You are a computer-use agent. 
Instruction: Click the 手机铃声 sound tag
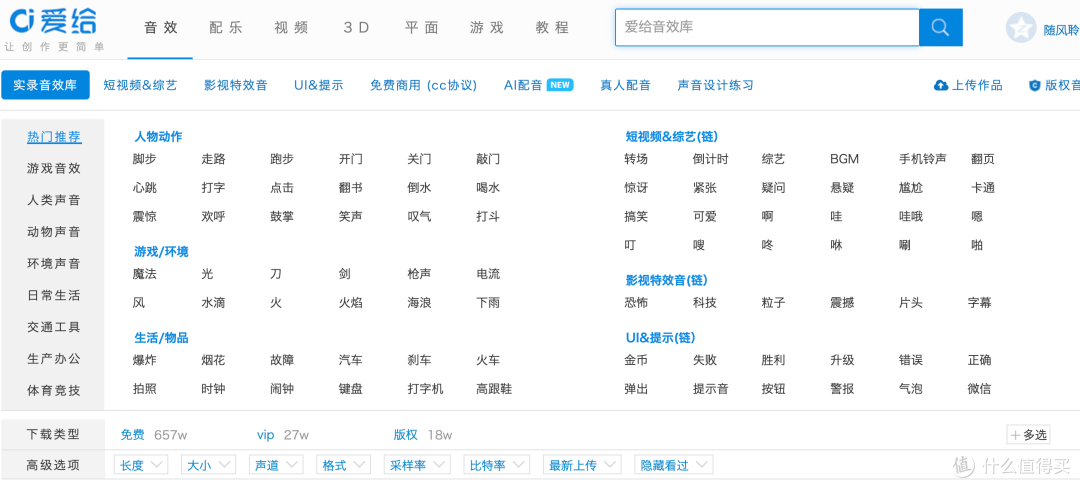pyautogui.click(x=923, y=159)
